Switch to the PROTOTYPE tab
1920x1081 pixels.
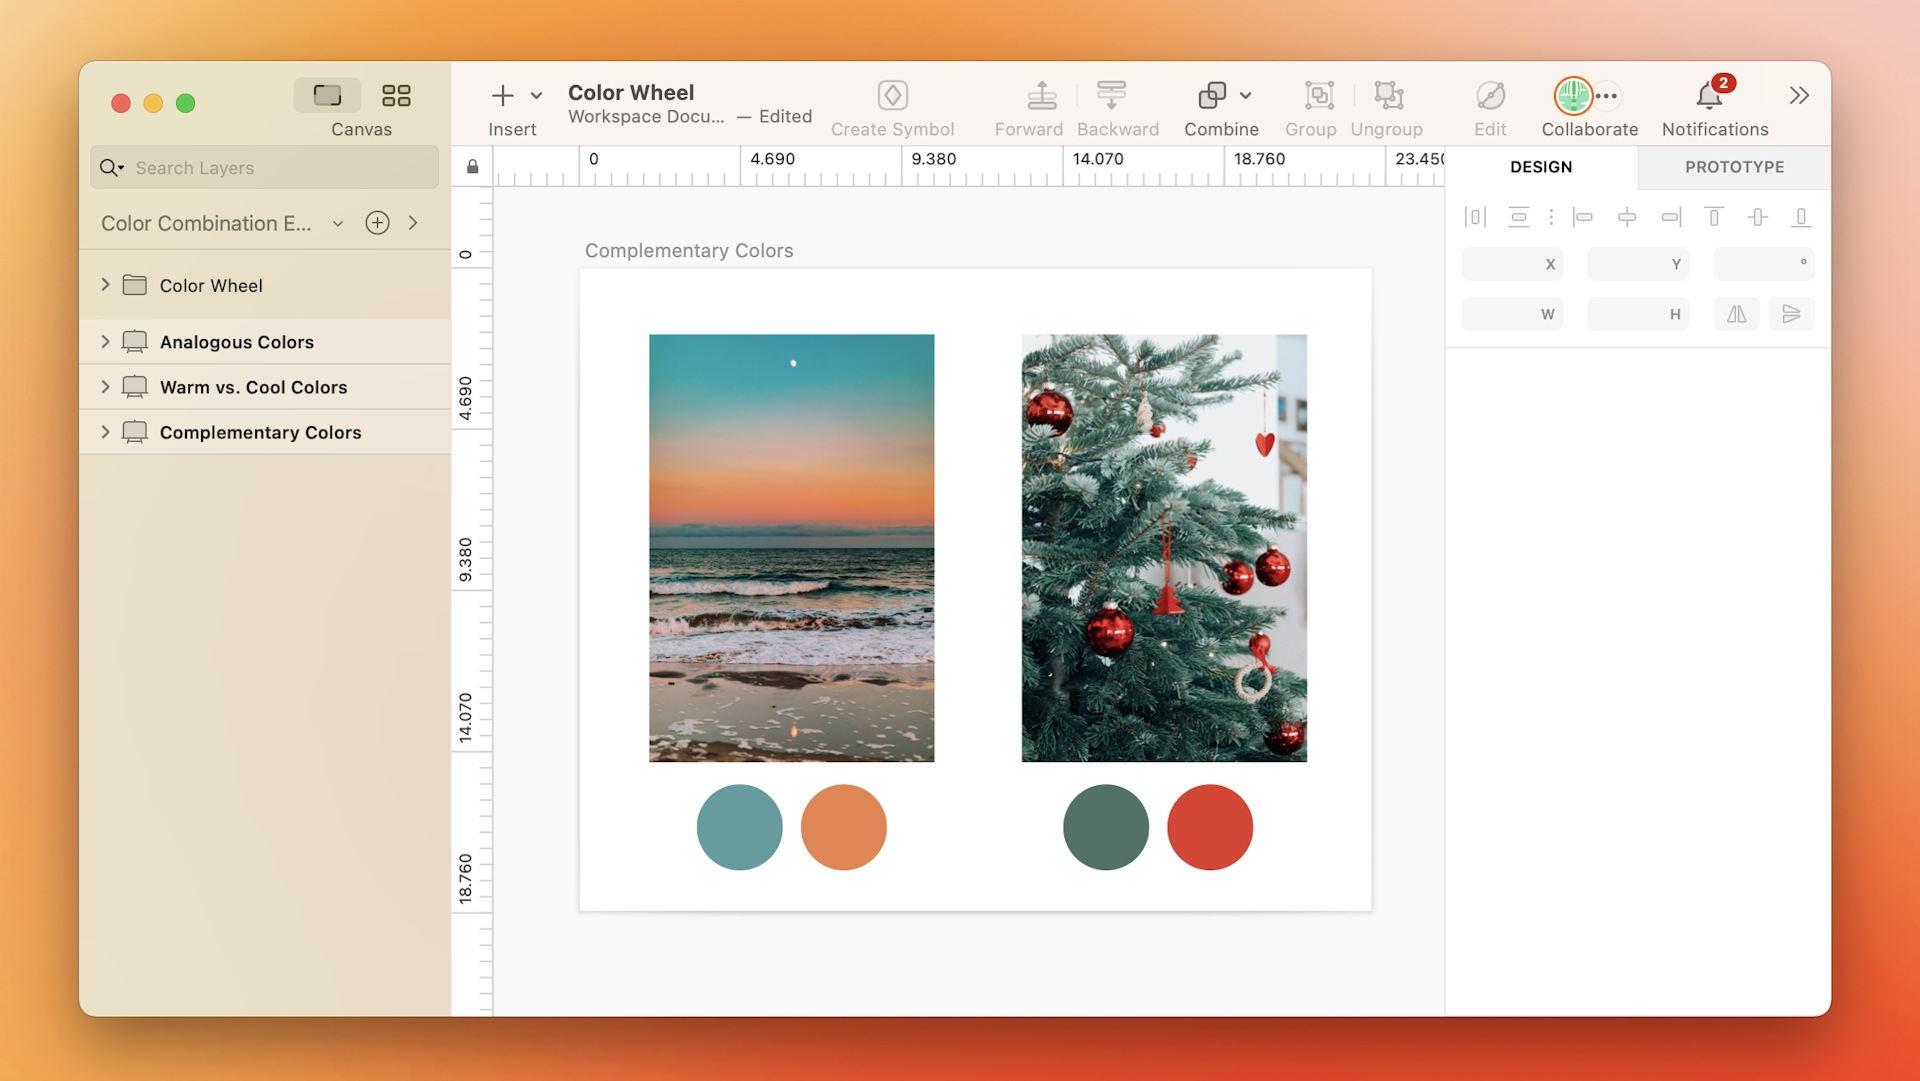(x=1735, y=167)
